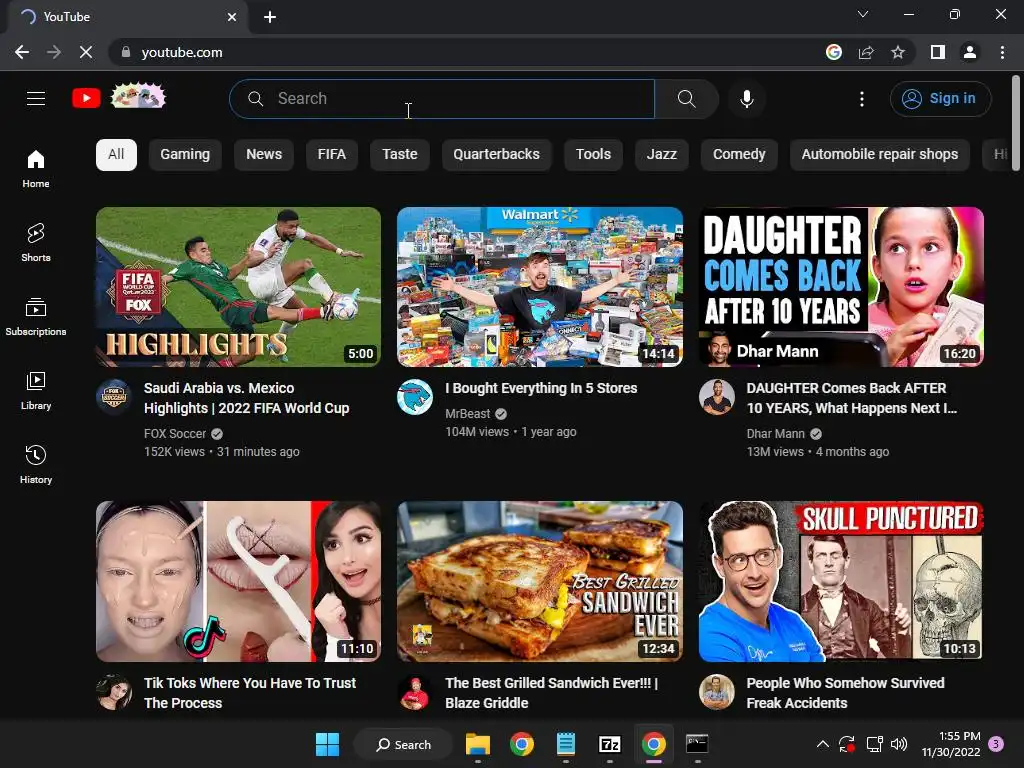This screenshot has height=768, width=1024.
Task: Select the News filter chip
Action: click(264, 155)
